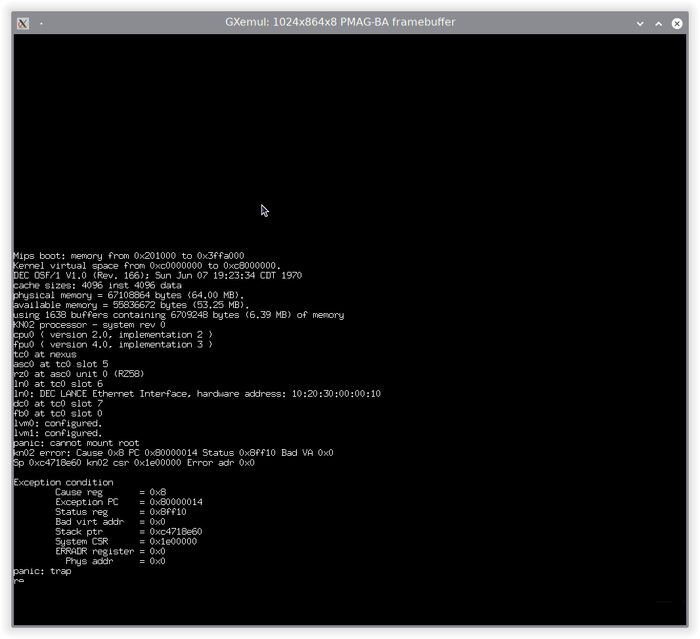Click 'panic: cannot mount root' line

[x=76, y=443]
